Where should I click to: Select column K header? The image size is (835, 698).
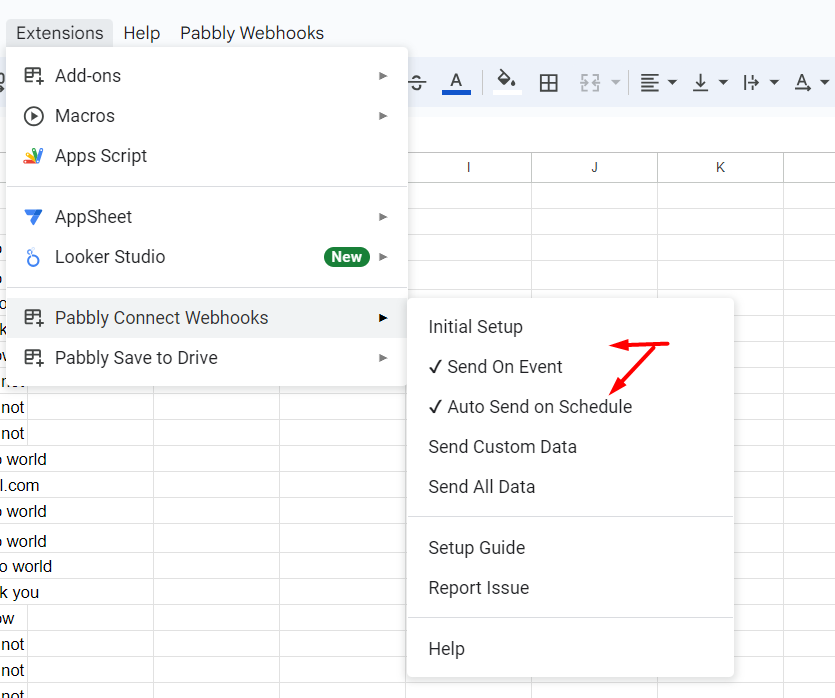[x=721, y=167]
